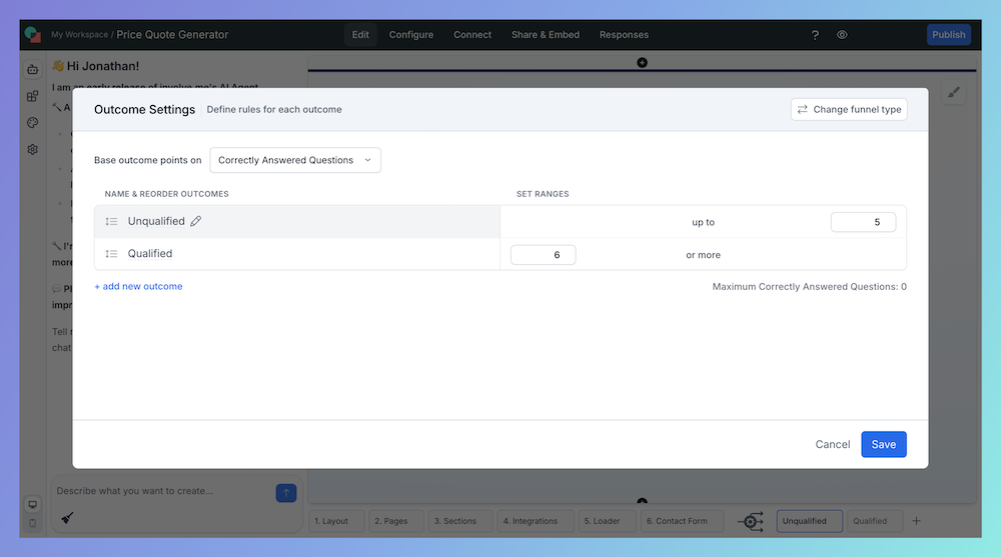Click the plus icon above the canvas
The image size is (1001, 557).
tap(642, 63)
